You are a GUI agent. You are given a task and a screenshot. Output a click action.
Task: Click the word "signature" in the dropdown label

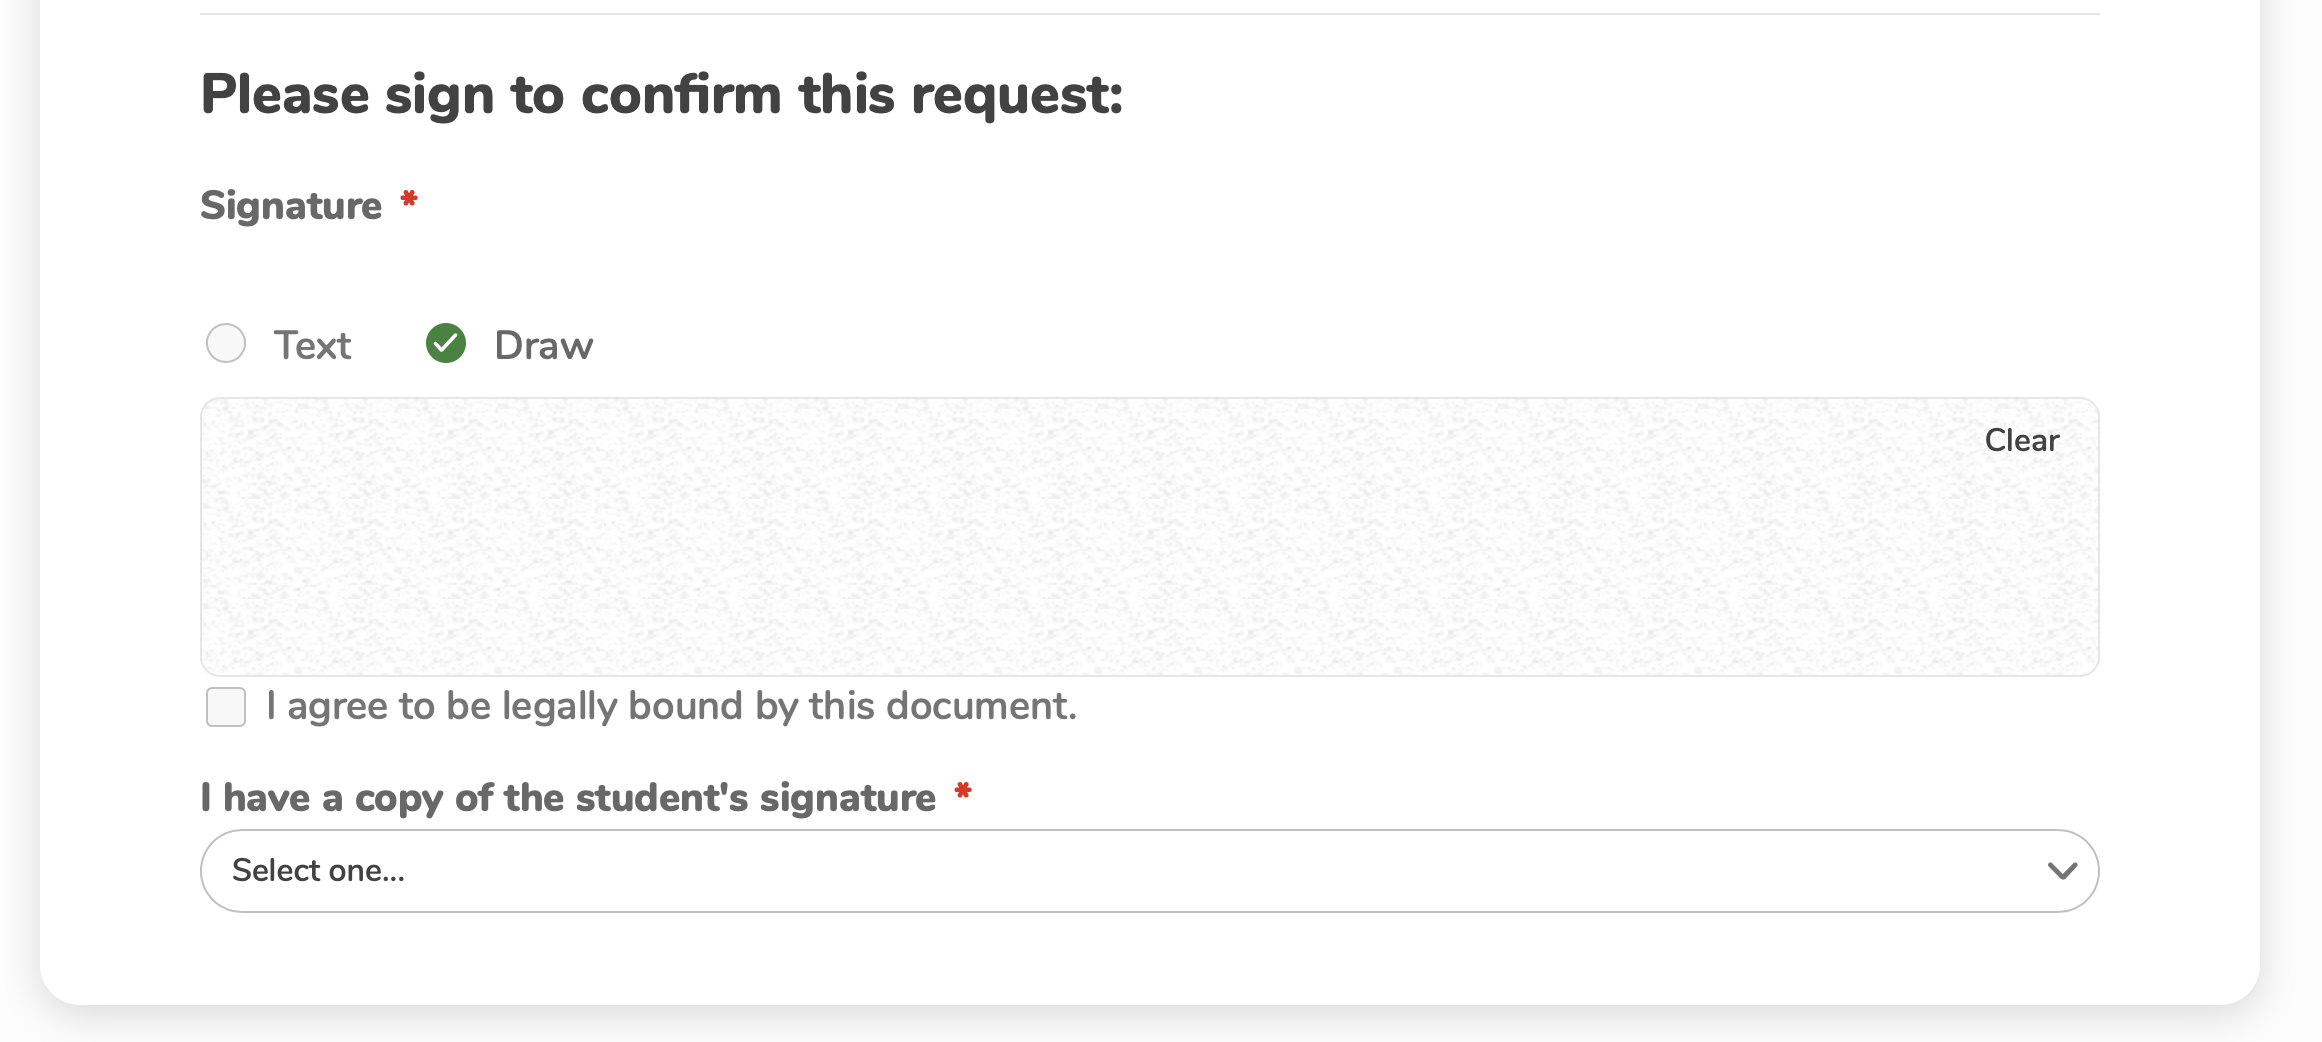(x=847, y=798)
